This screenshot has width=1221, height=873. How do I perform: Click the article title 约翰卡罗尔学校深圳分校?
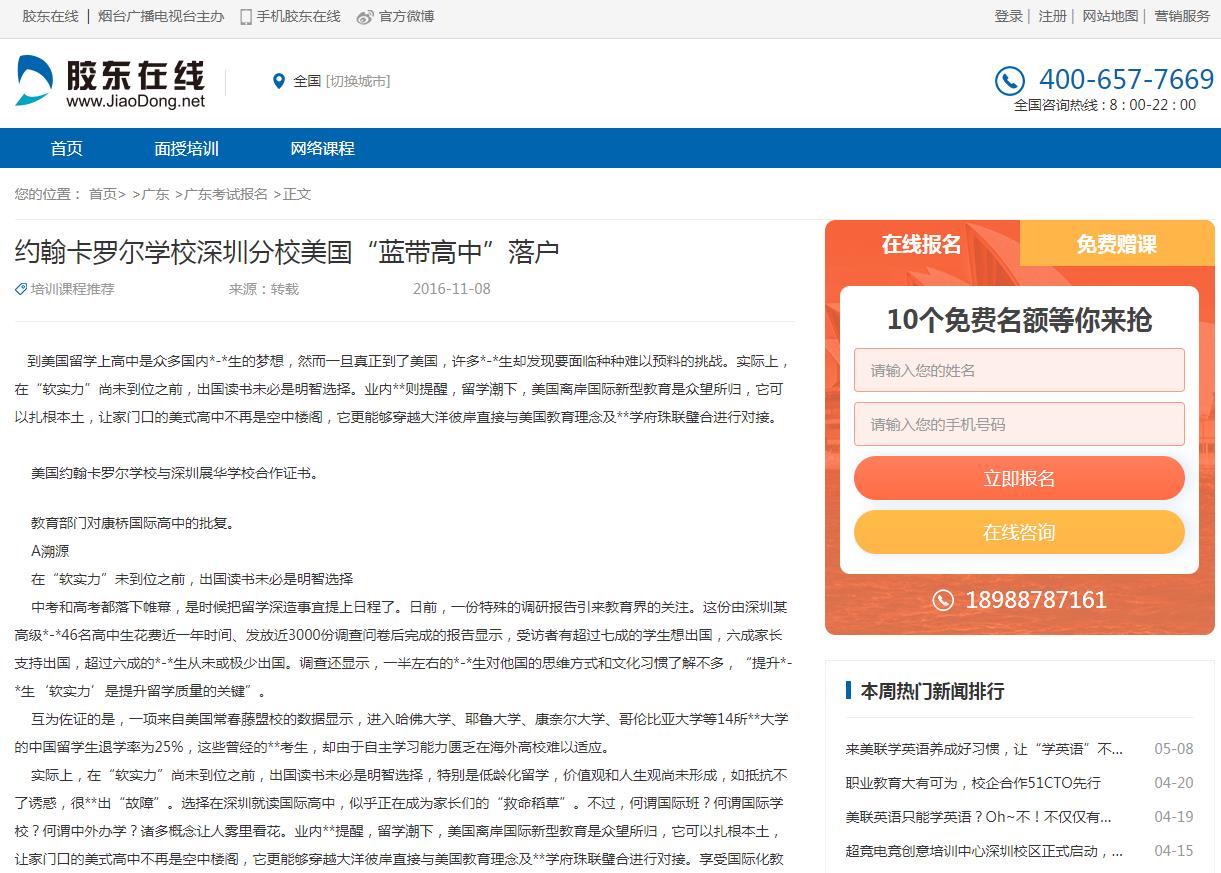point(286,251)
